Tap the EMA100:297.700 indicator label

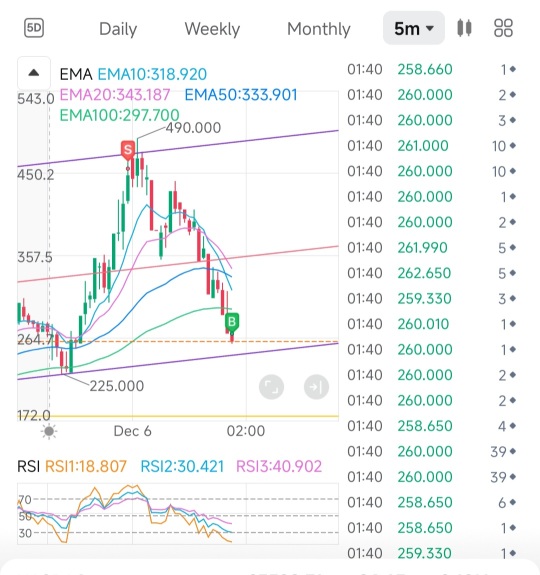click(x=119, y=116)
